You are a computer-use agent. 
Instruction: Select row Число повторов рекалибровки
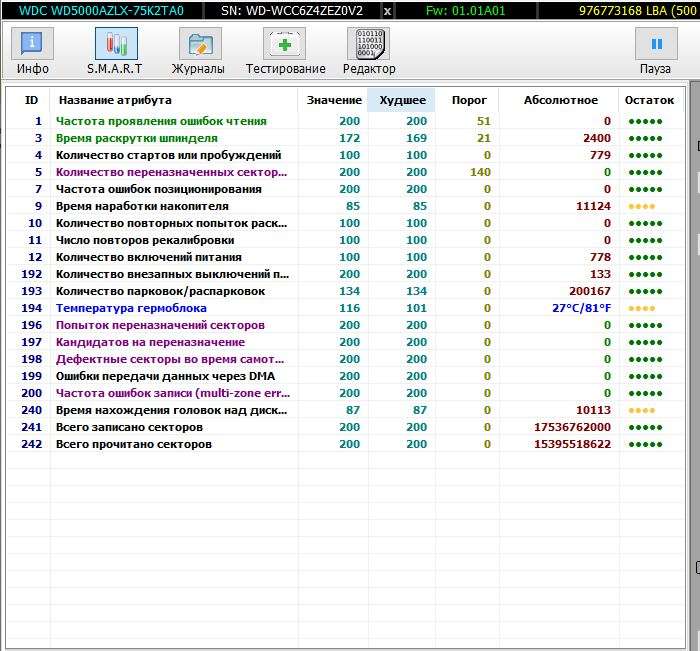(345, 240)
